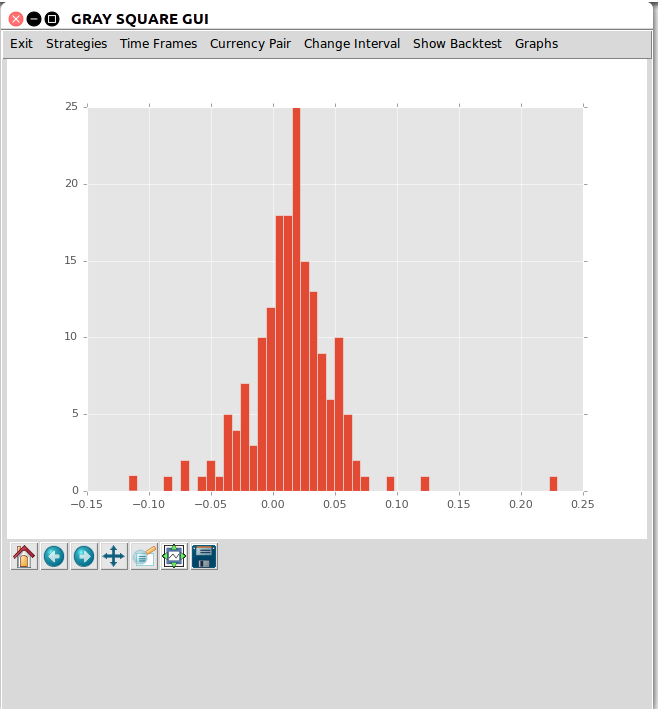Open the Change Interval menu
This screenshot has width=658, height=709.
[x=352, y=44]
